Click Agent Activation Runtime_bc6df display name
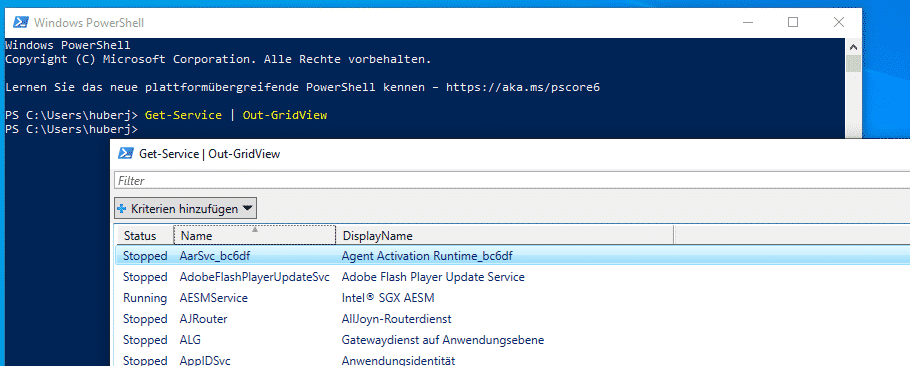Screen dimensions: 910x366 tap(427, 256)
